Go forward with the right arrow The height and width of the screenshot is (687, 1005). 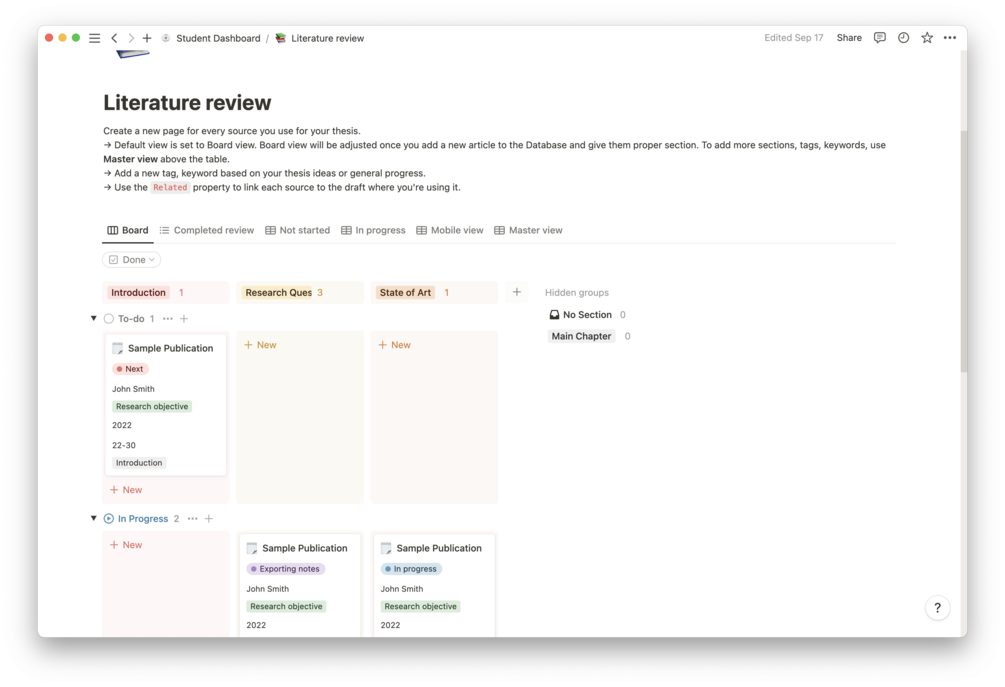click(x=131, y=38)
